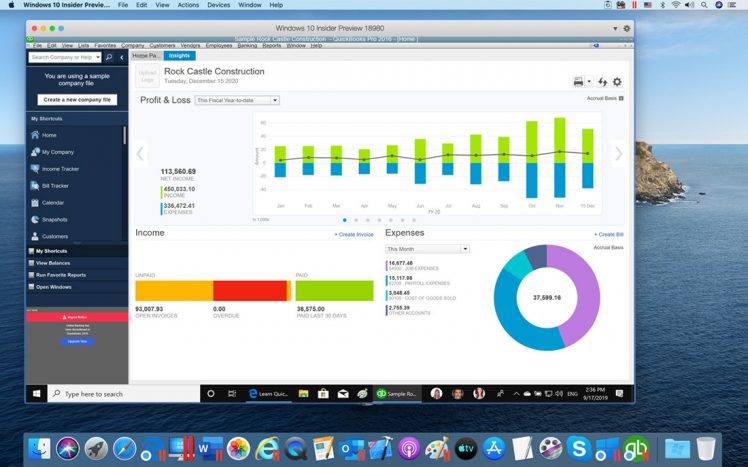Switch to the Home Page tab
Image resolution: width=748 pixels, height=467 pixels.
tap(146, 56)
